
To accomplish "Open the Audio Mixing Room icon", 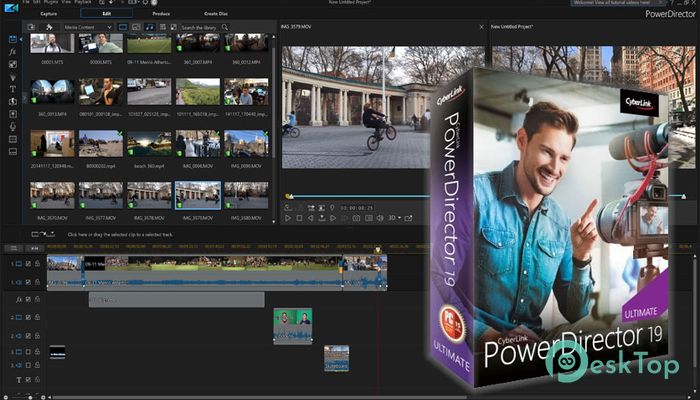I will (x=12, y=114).
